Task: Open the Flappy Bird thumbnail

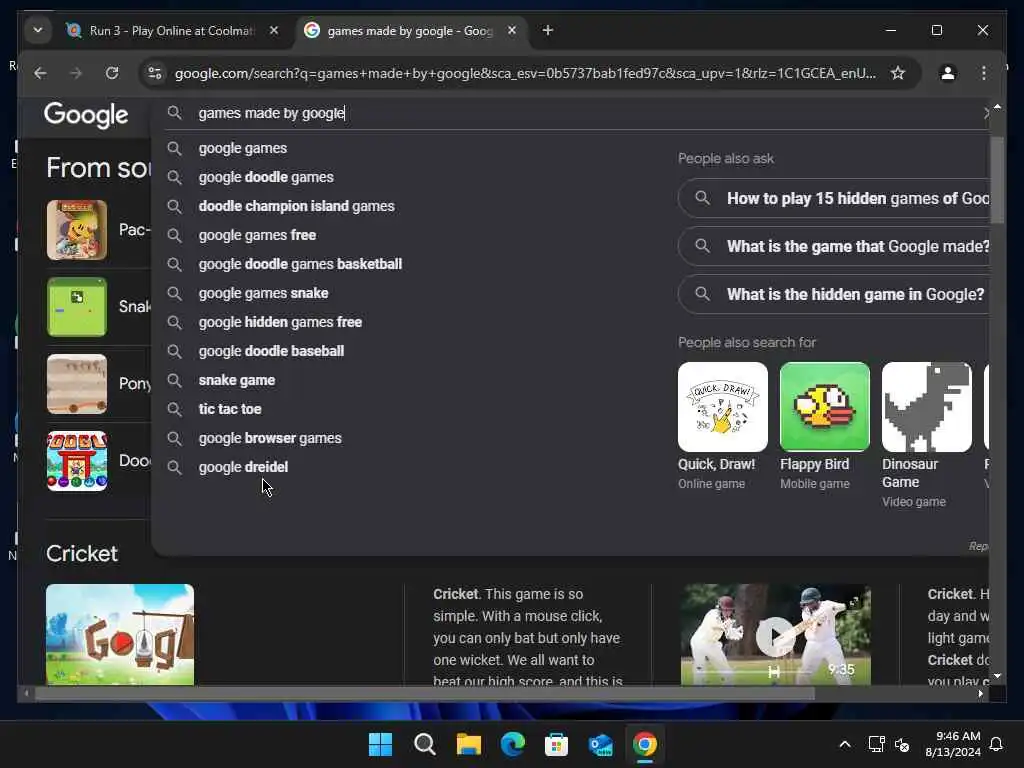Action: pyautogui.click(x=825, y=407)
